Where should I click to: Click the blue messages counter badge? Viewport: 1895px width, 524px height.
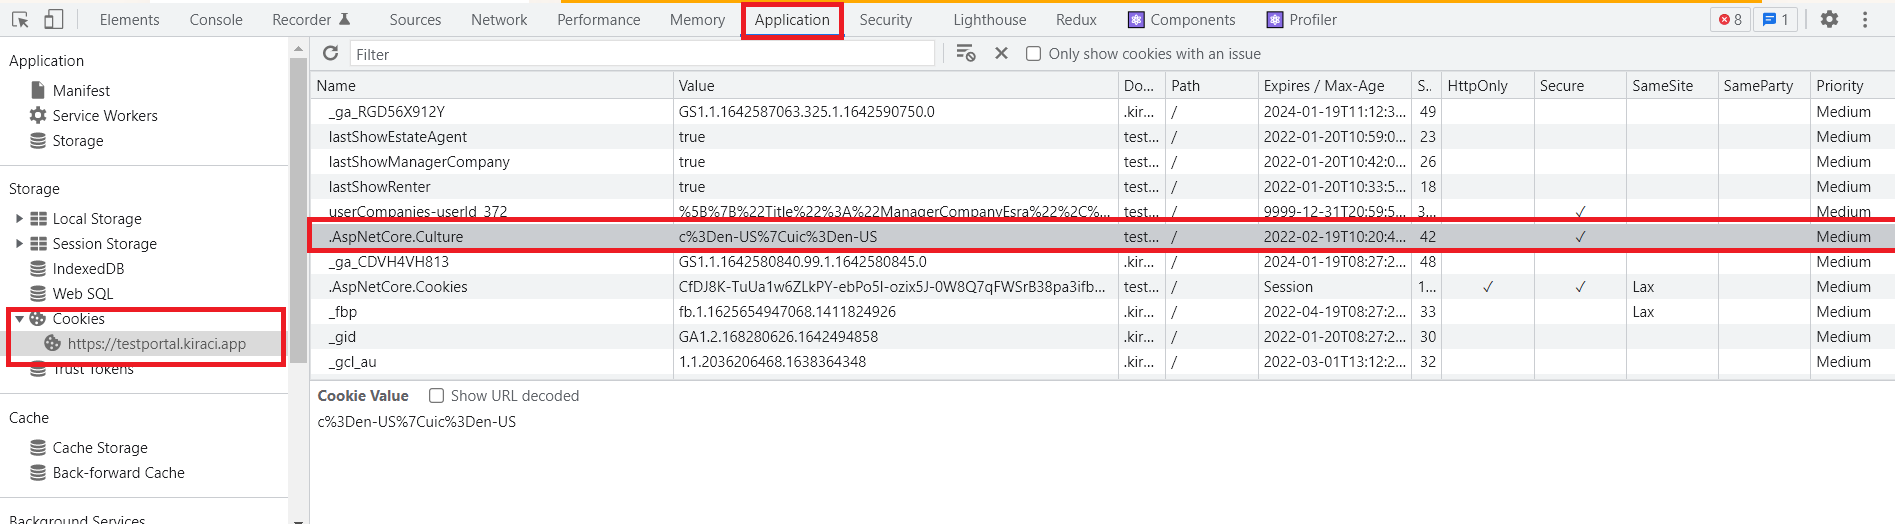[1776, 19]
